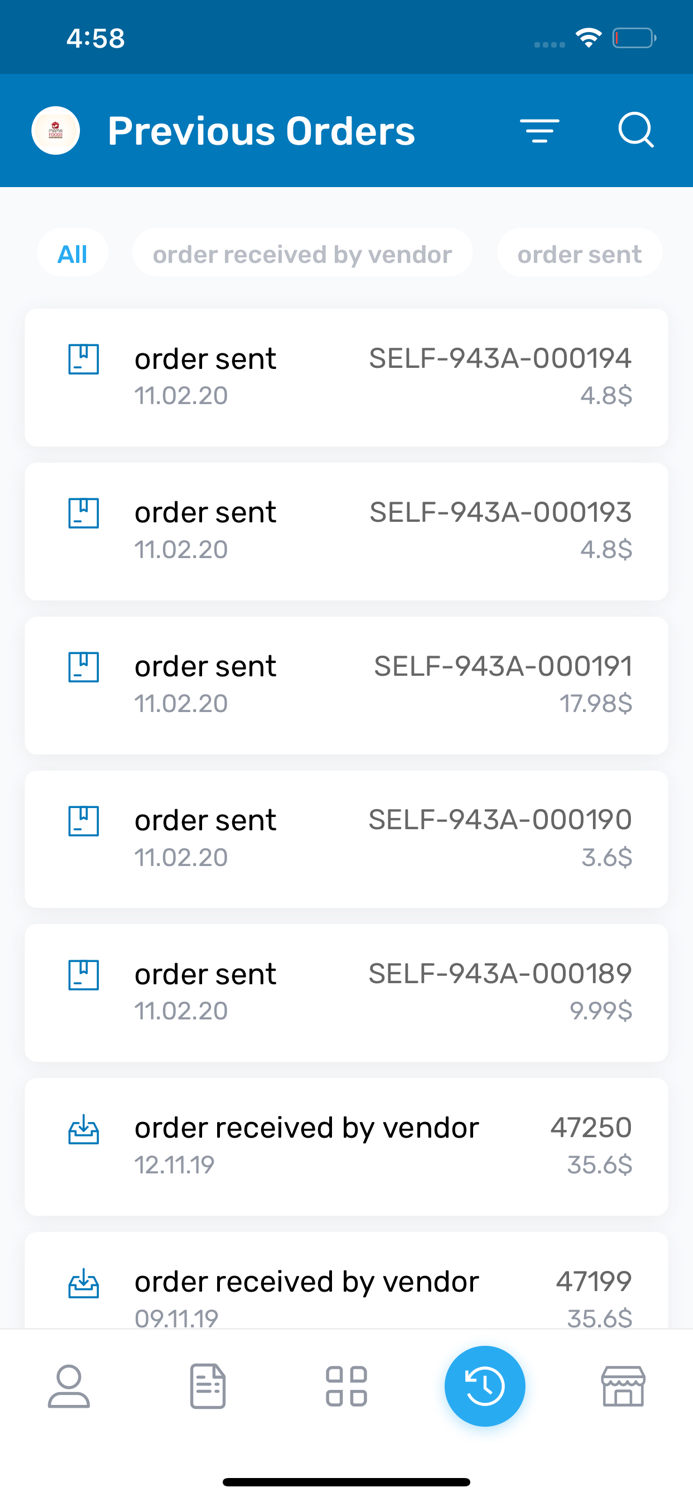Open order SELF-943A-000189 dated 11.02.20

pos(346,992)
